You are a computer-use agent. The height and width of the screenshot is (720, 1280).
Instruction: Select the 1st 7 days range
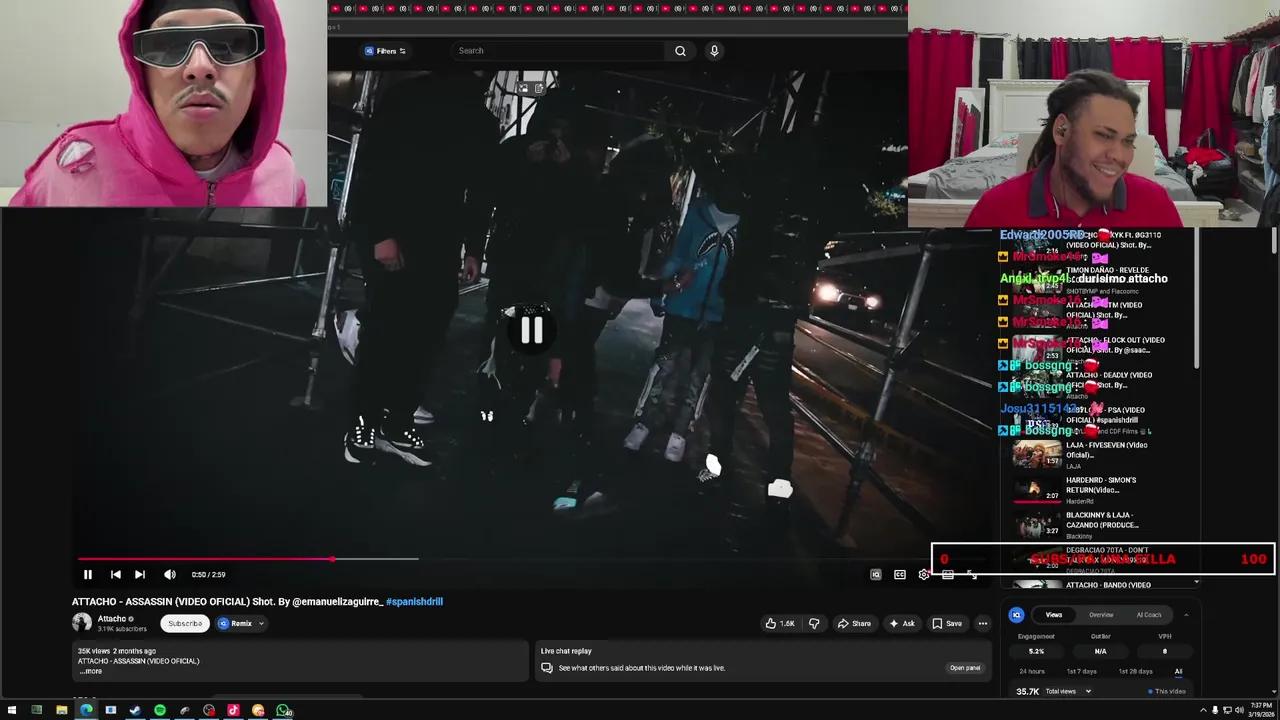click(1081, 671)
